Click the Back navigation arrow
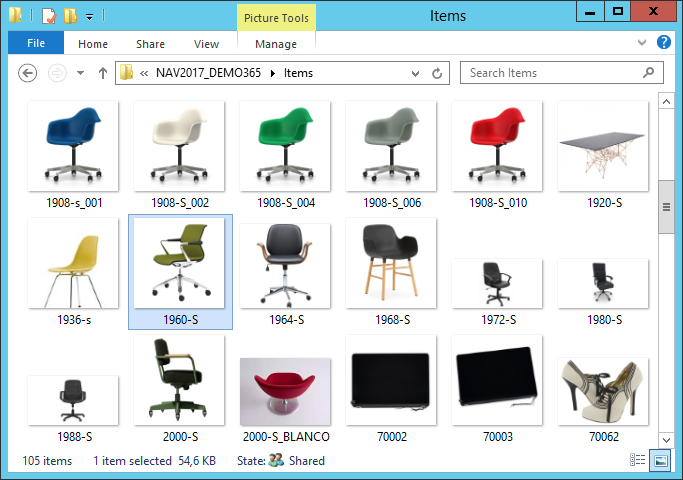The height and width of the screenshot is (480, 683). coord(27,73)
